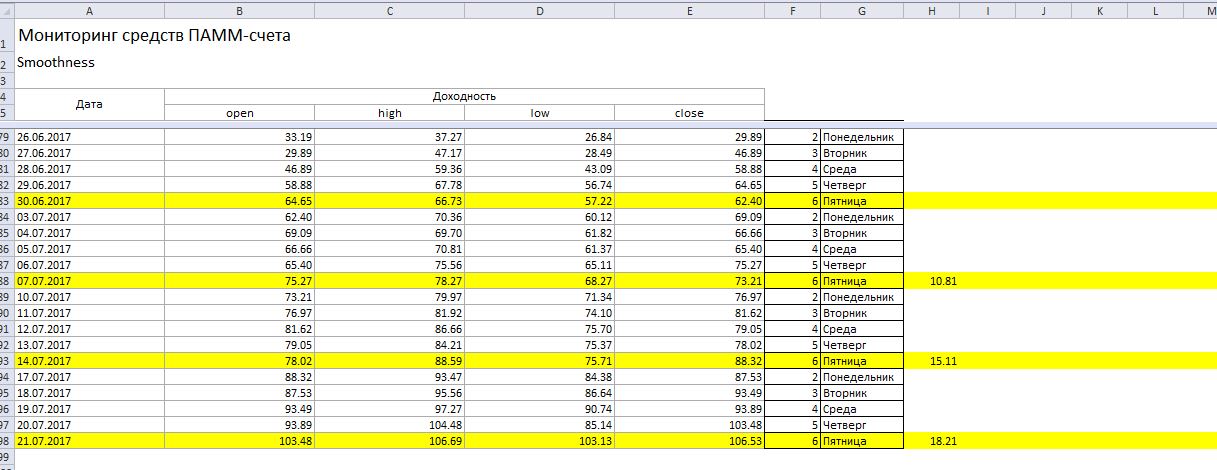Screen dimensions: 1217x470
Task: Click the title 'Мониторинг средств ПАММ-счета'
Action: (x=155, y=36)
